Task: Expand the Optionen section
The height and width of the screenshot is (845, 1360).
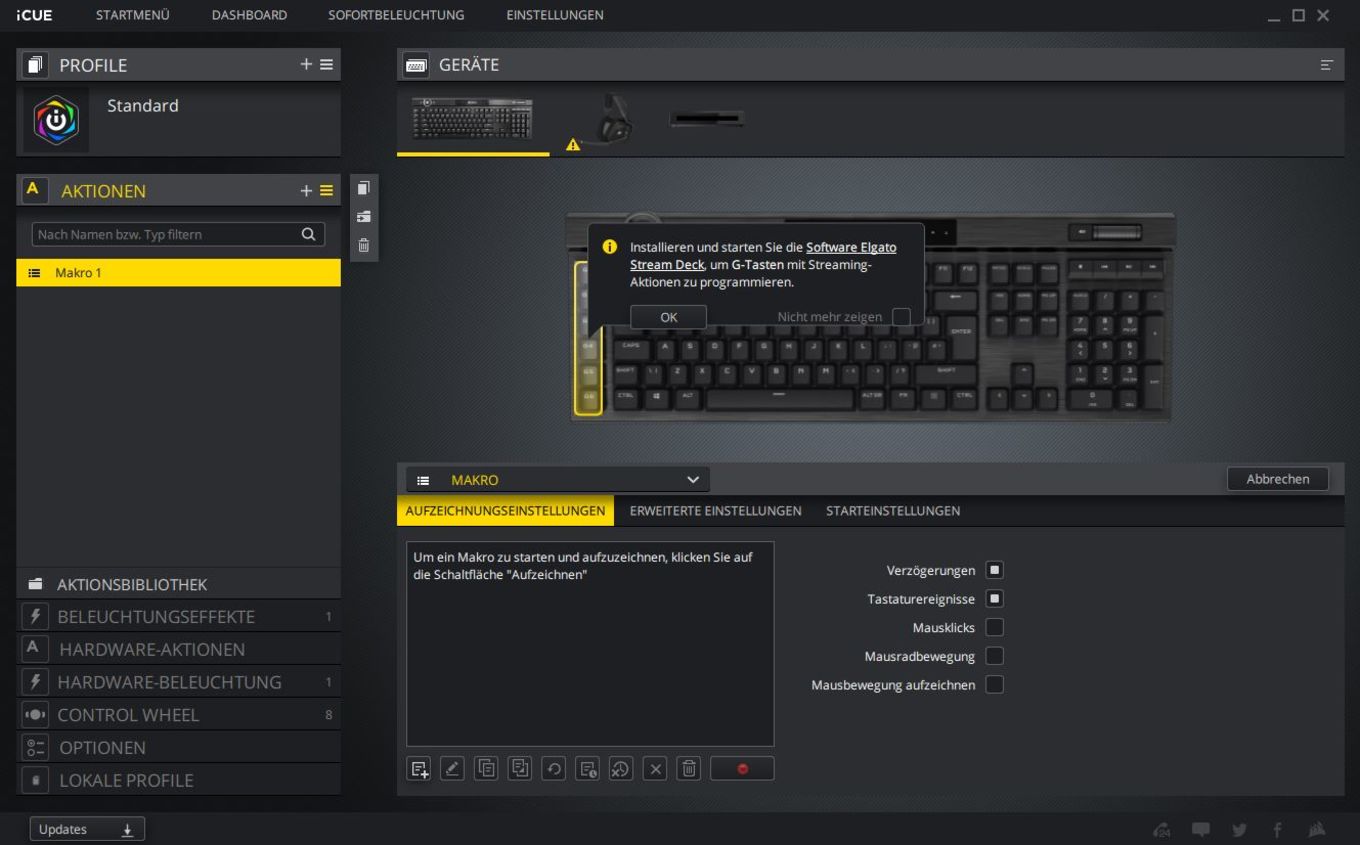Action: [x=178, y=747]
